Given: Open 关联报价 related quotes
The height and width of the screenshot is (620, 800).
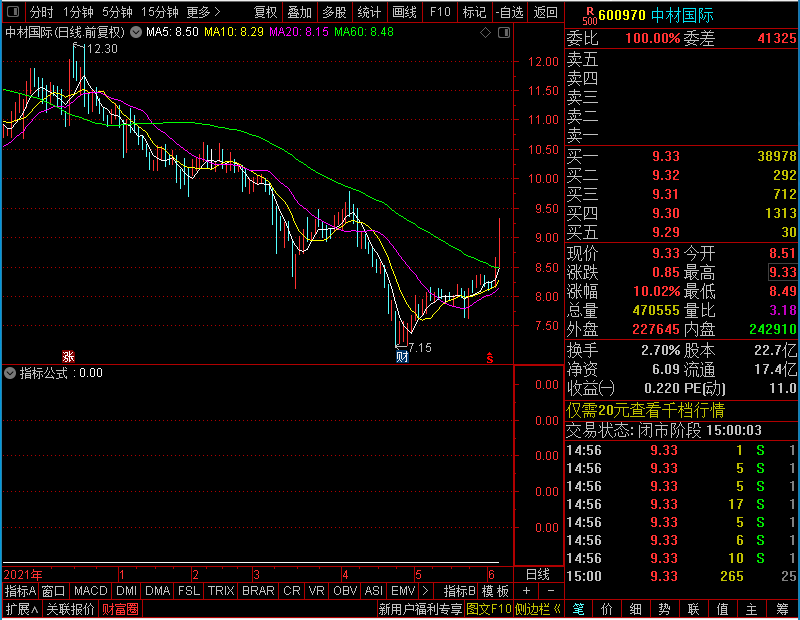Looking at the screenshot, I should (70, 609).
